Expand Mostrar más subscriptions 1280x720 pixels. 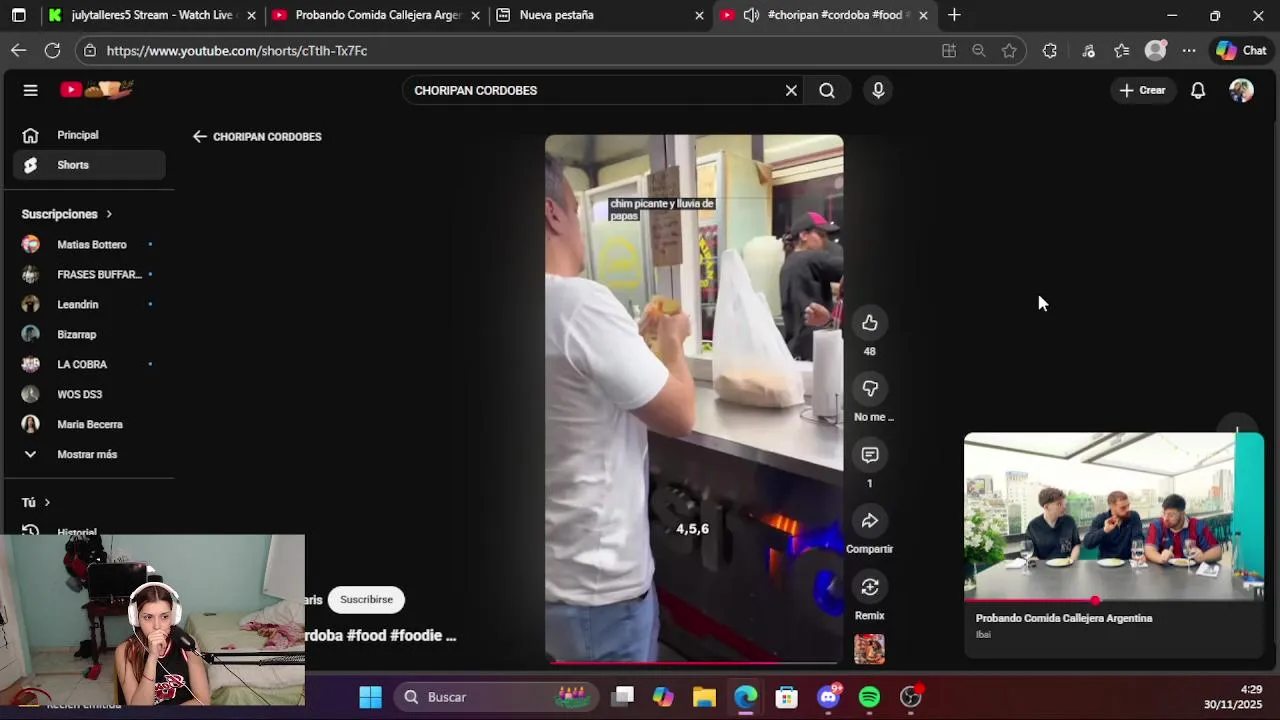pos(88,454)
